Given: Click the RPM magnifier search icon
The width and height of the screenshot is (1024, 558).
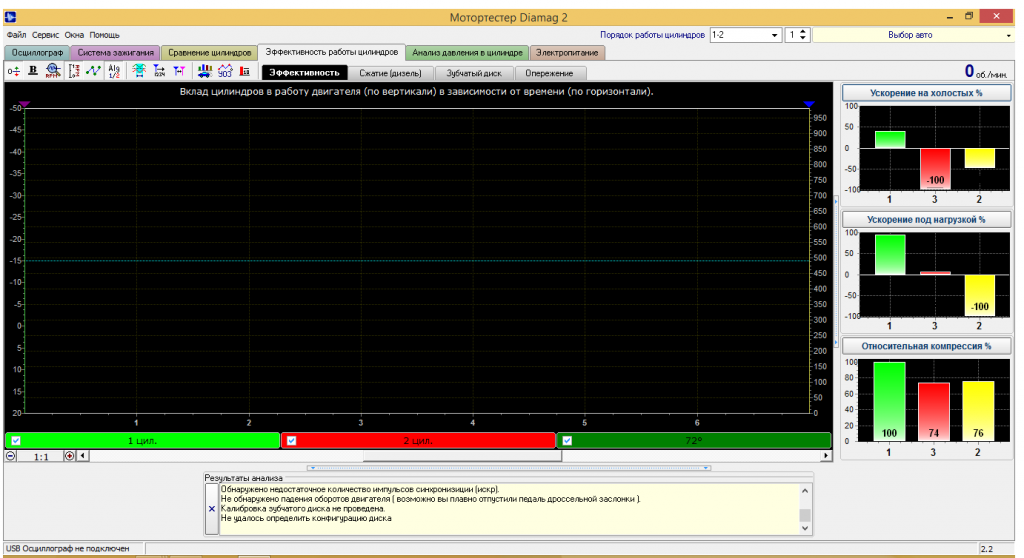Looking at the screenshot, I should point(53,71).
